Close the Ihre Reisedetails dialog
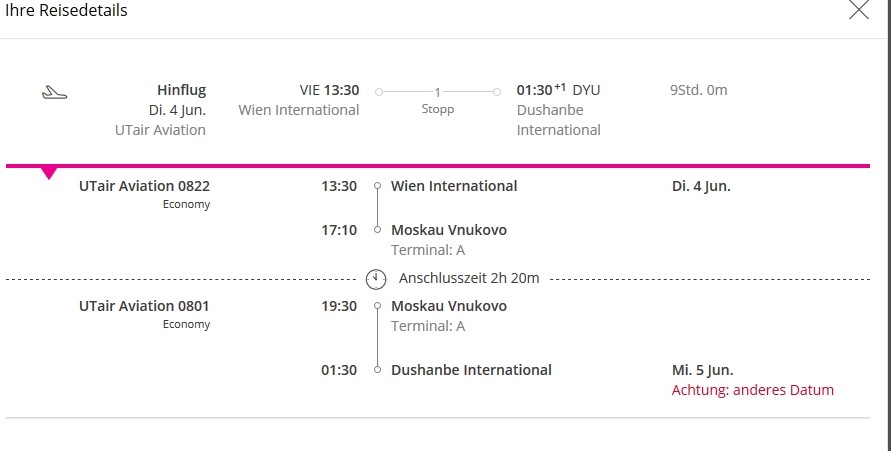Image resolution: width=891 pixels, height=451 pixels. coord(858,11)
